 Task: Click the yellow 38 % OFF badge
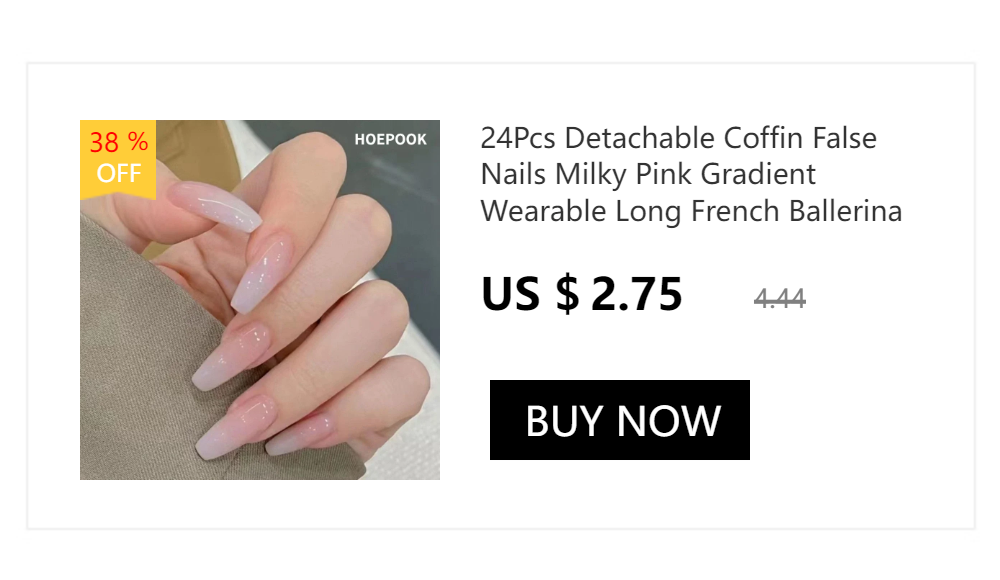tap(118, 160)
